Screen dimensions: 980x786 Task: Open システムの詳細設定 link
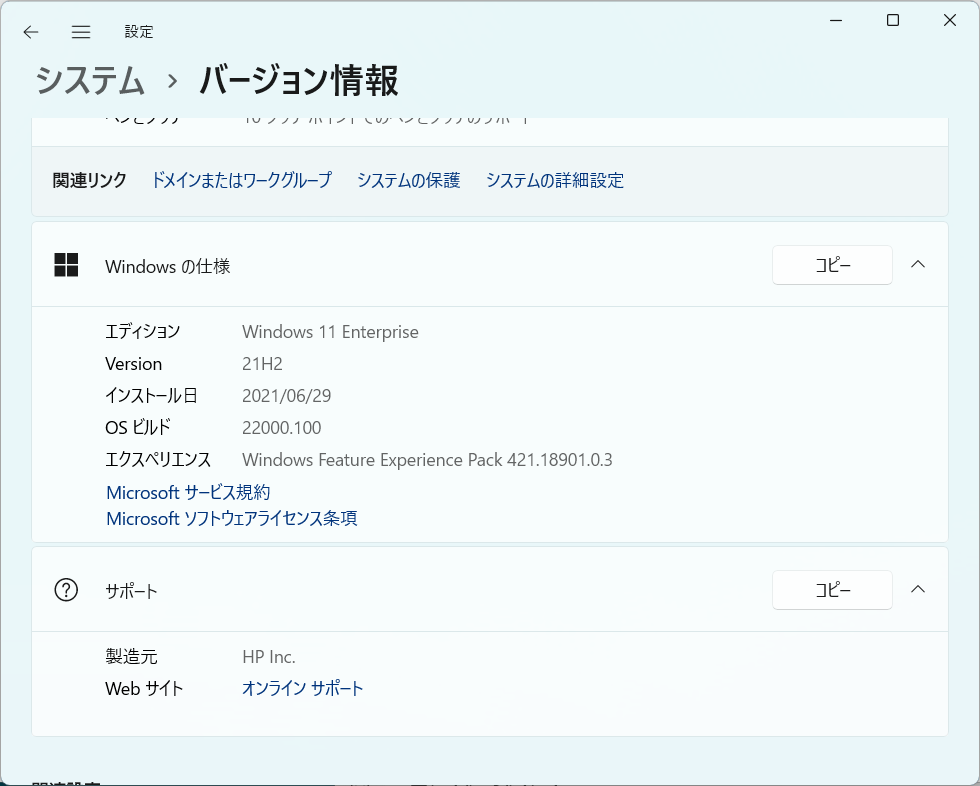point(555,181)
